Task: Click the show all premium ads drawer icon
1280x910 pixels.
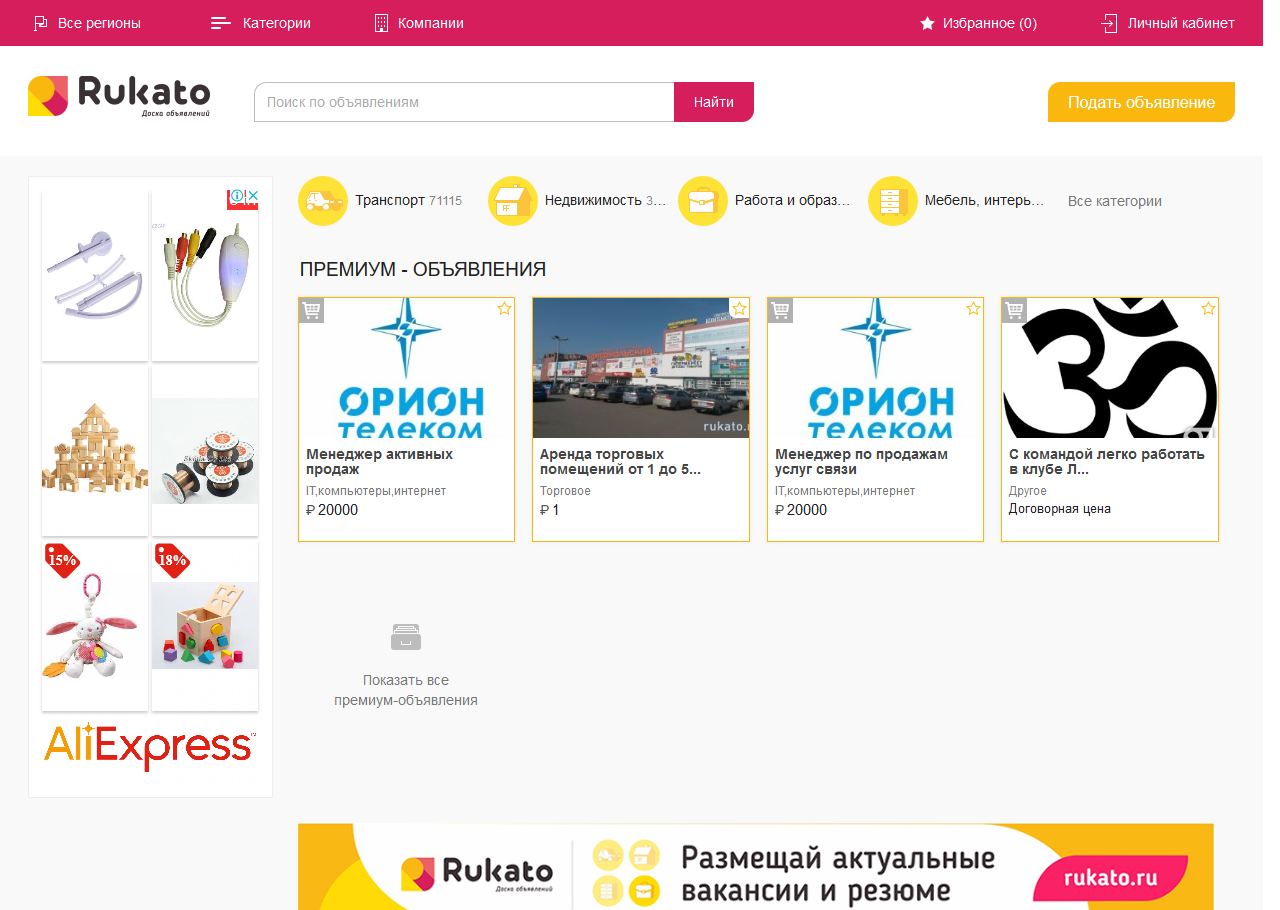Action: tap(405, 637)
